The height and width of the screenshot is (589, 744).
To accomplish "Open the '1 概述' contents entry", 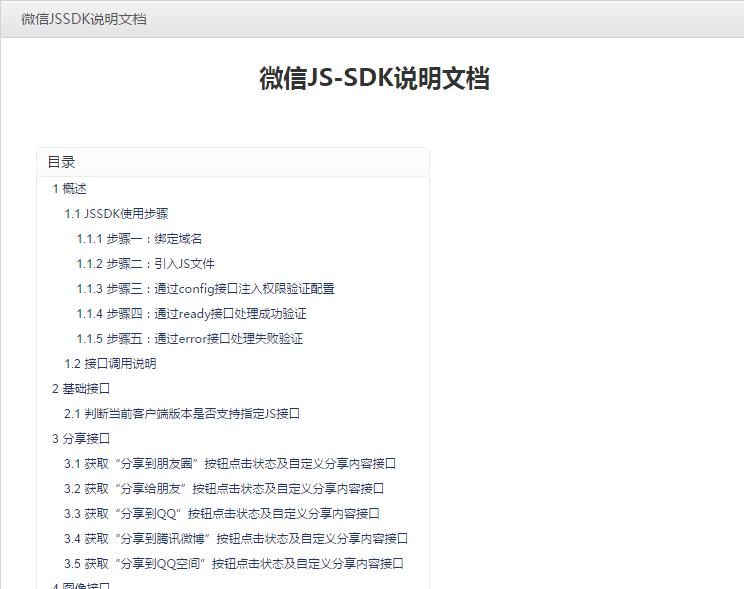I will pos(69,189).
